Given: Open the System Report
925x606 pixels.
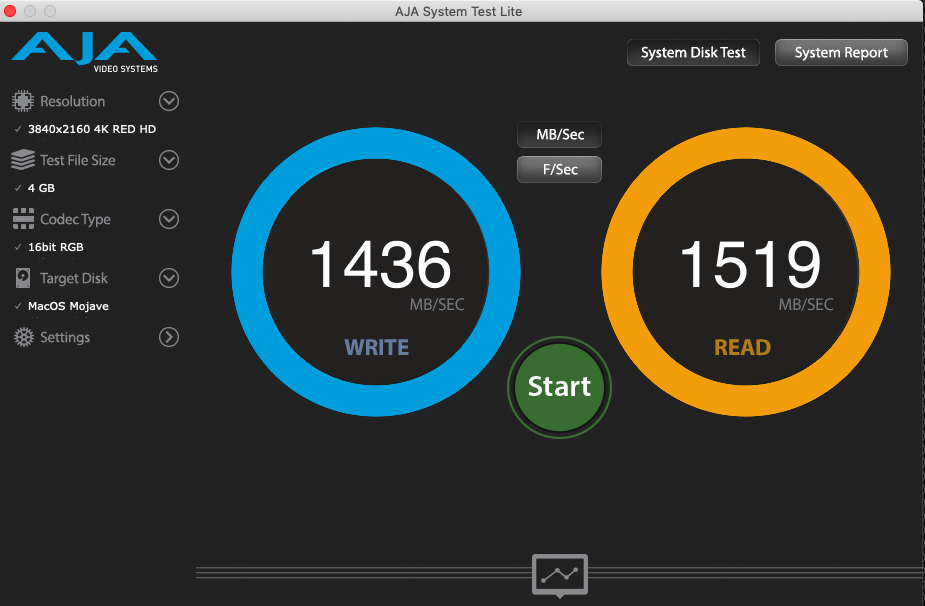Looking at the screenshot, I should (841, 53).
